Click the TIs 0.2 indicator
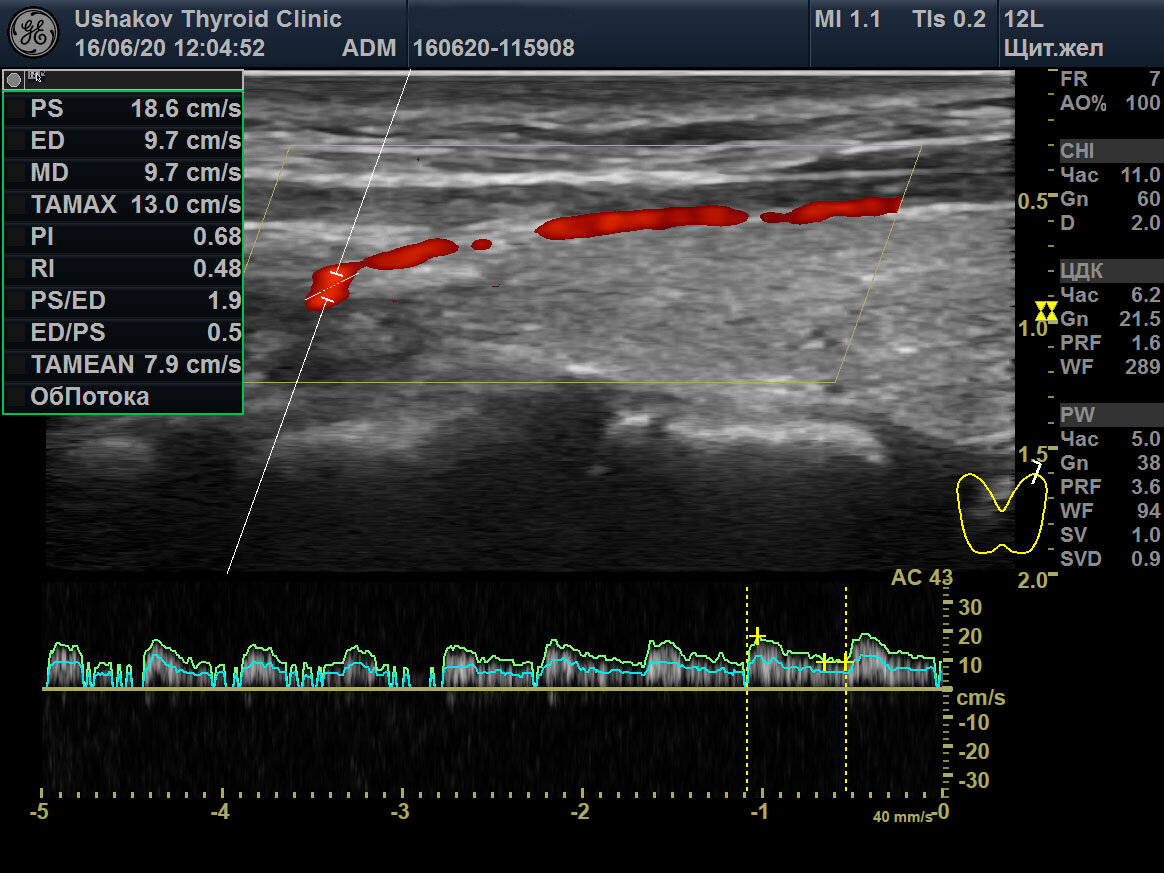1164x873 pixels. coord(949,19)
